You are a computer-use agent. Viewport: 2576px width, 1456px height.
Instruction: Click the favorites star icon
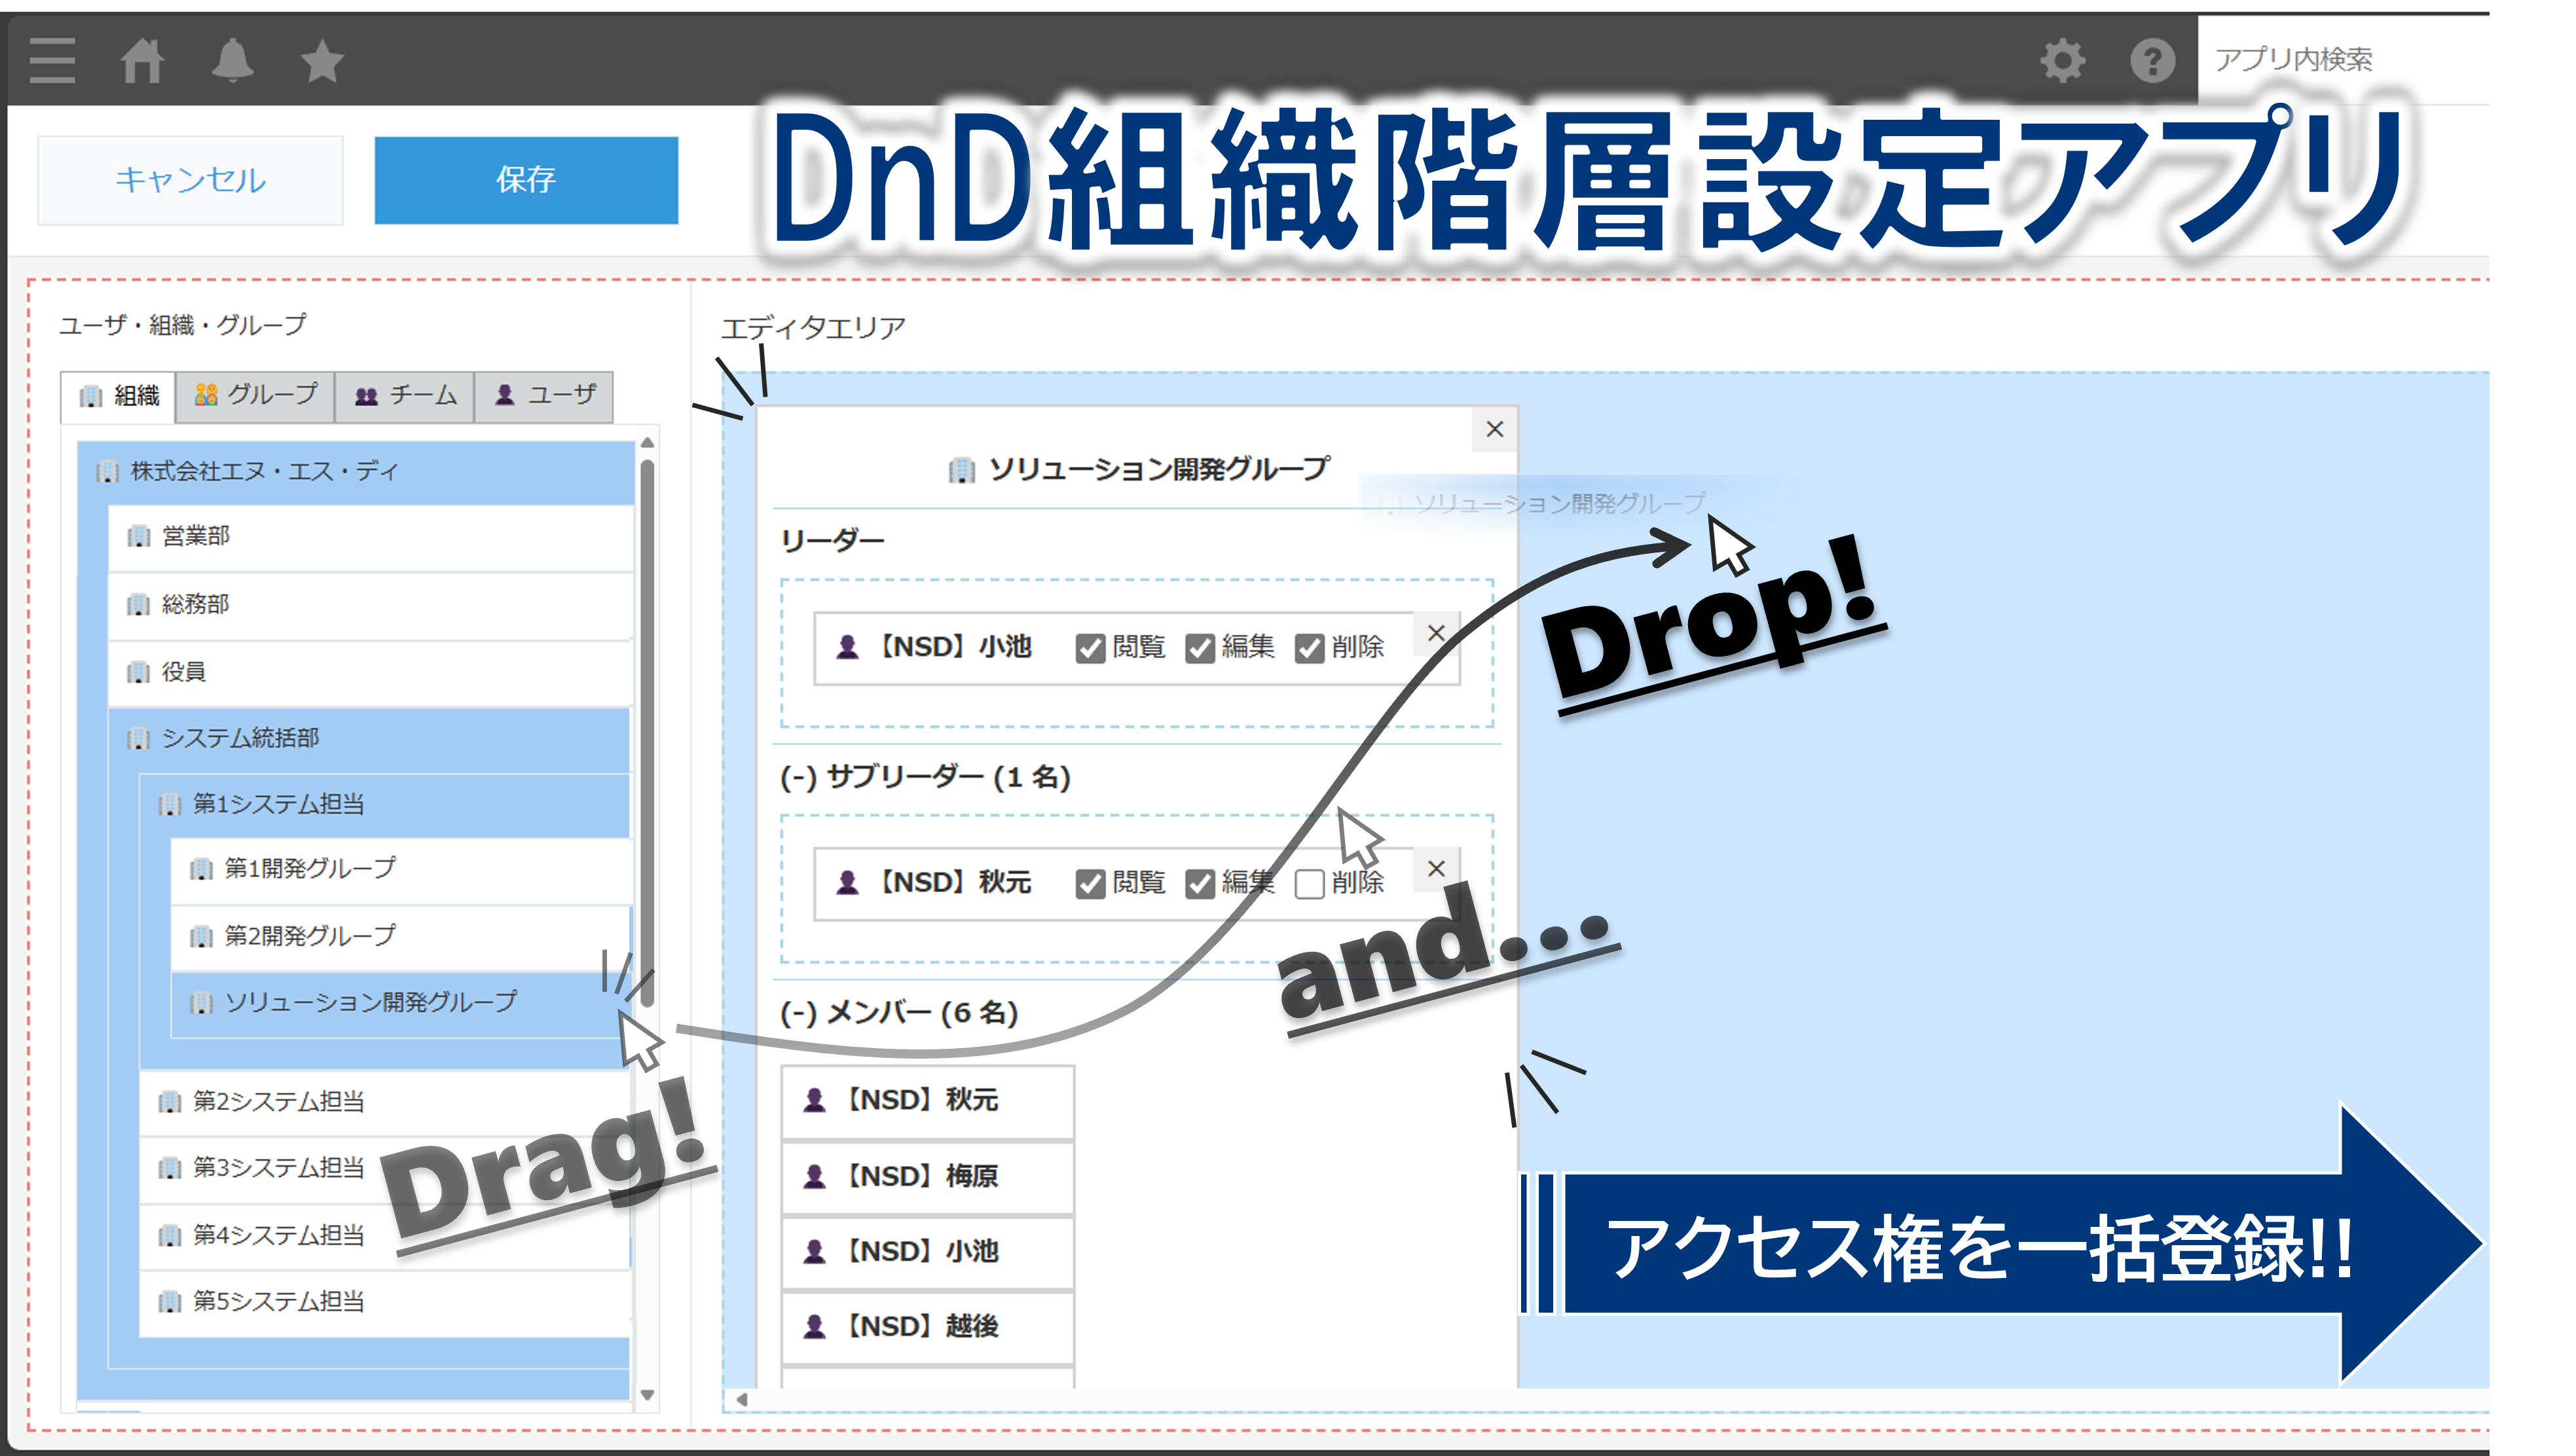[322, 61]
